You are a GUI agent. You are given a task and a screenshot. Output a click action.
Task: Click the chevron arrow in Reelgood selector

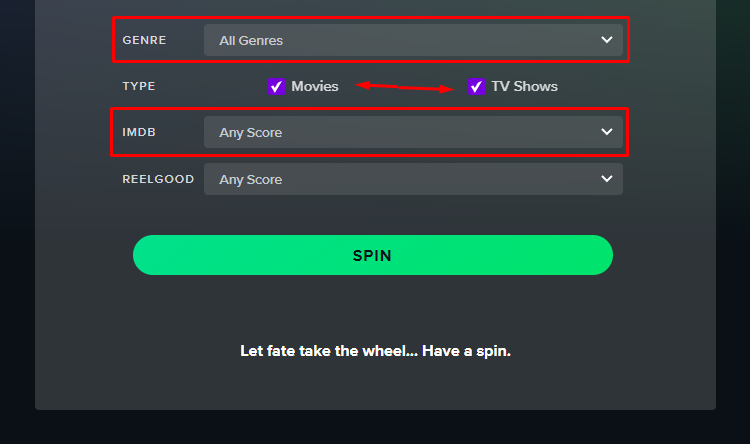pyautogui.click(x=607, y=178)
